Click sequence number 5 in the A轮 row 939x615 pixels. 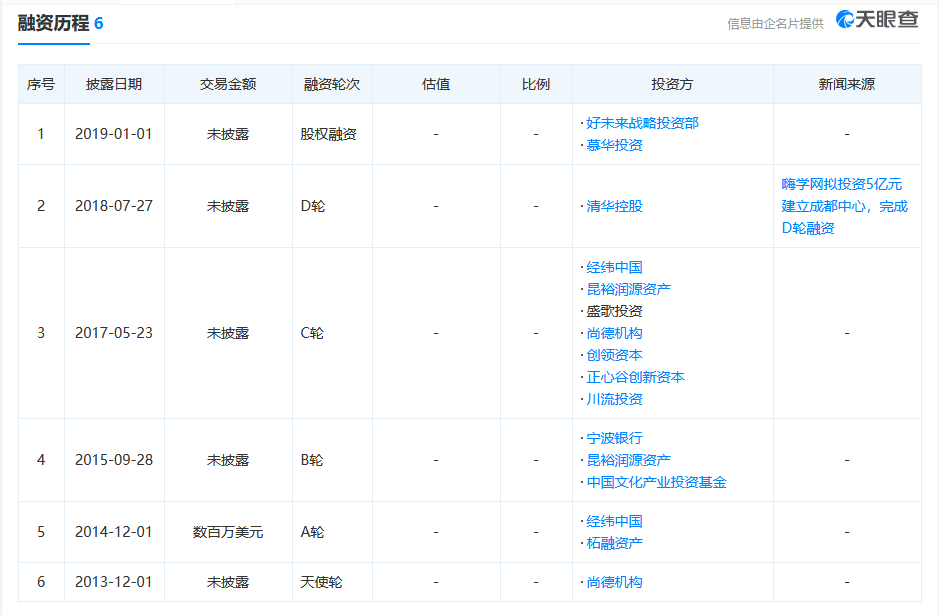pyautogui.click(x=41, y=532)
